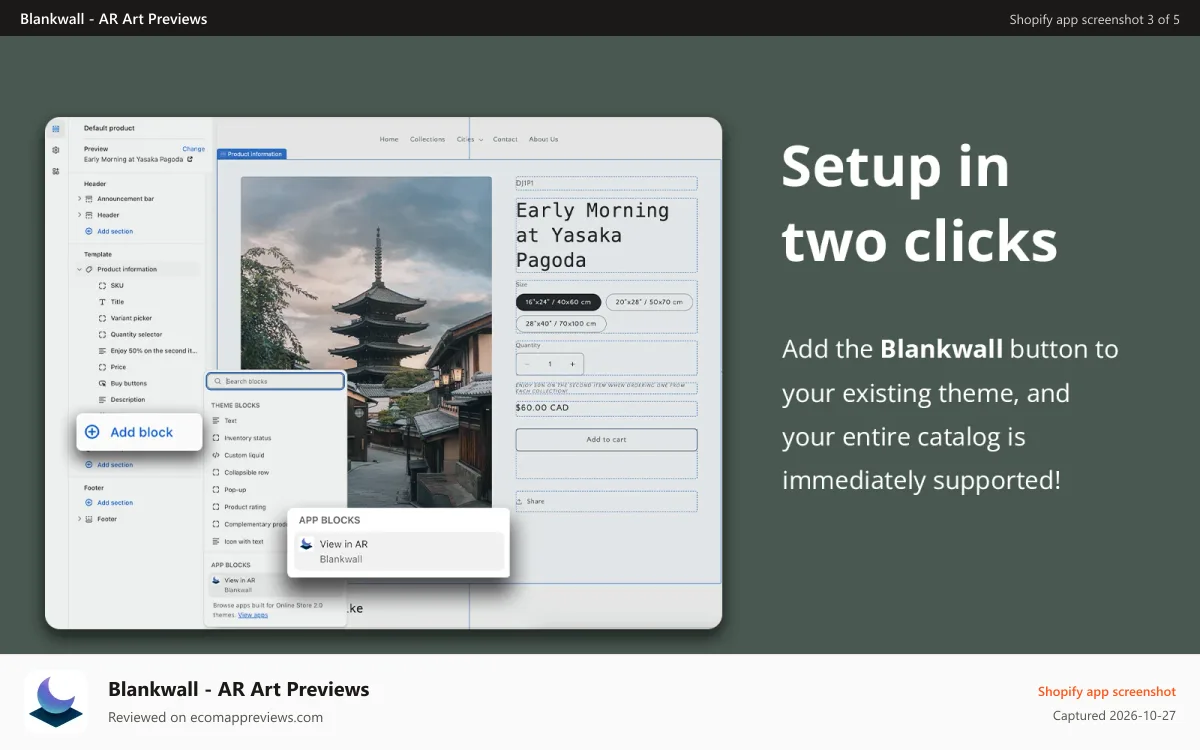Select the 20"x28" / 50x70 cm size

[649, 302]
